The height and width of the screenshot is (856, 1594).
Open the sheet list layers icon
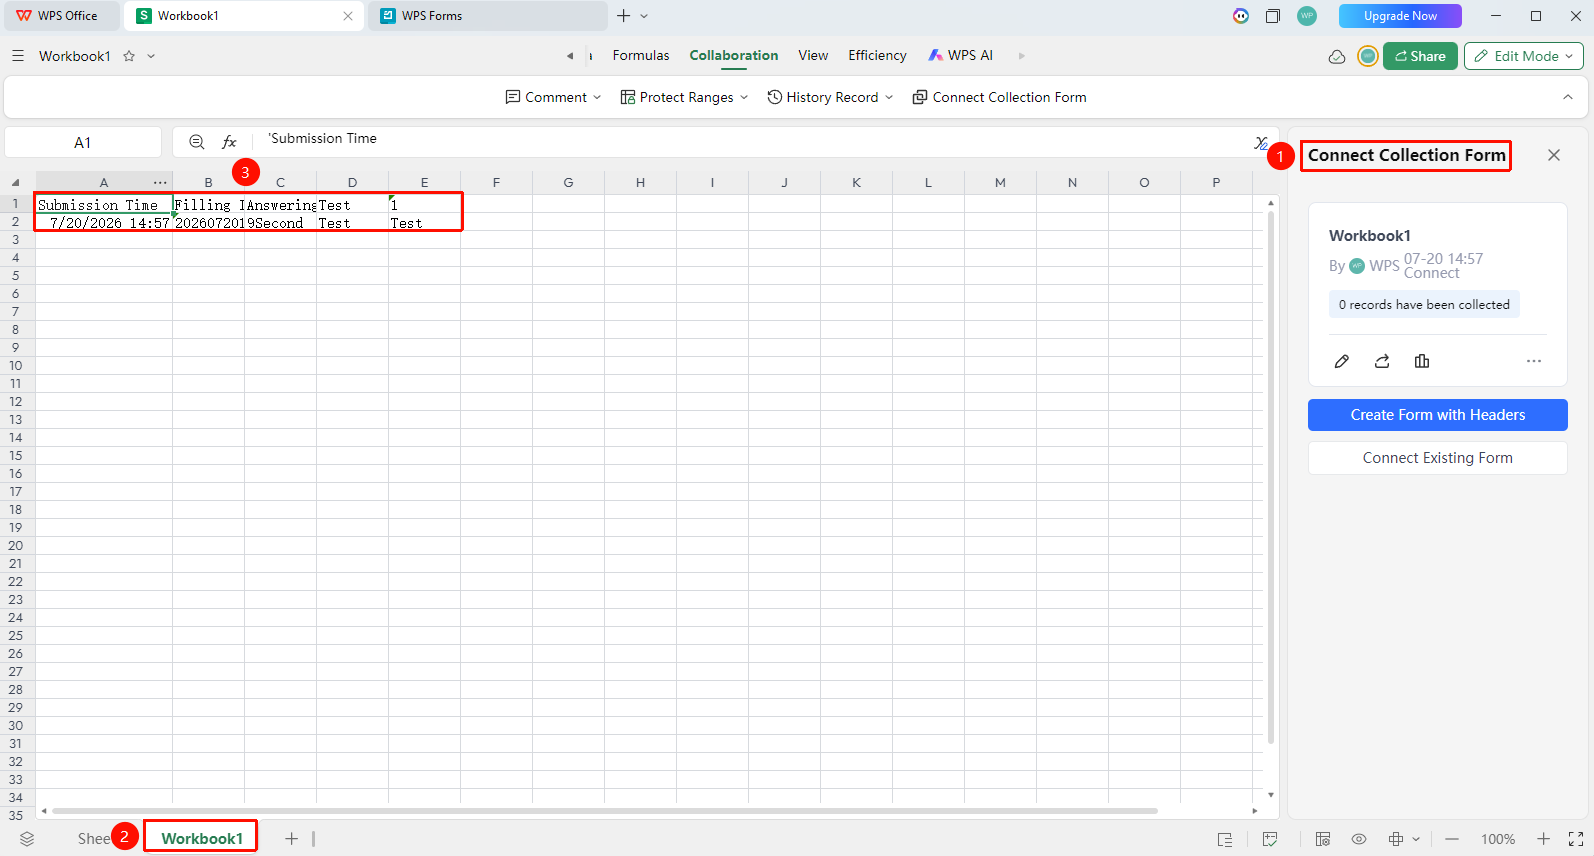pyautogui.click(x=27, y=839)
